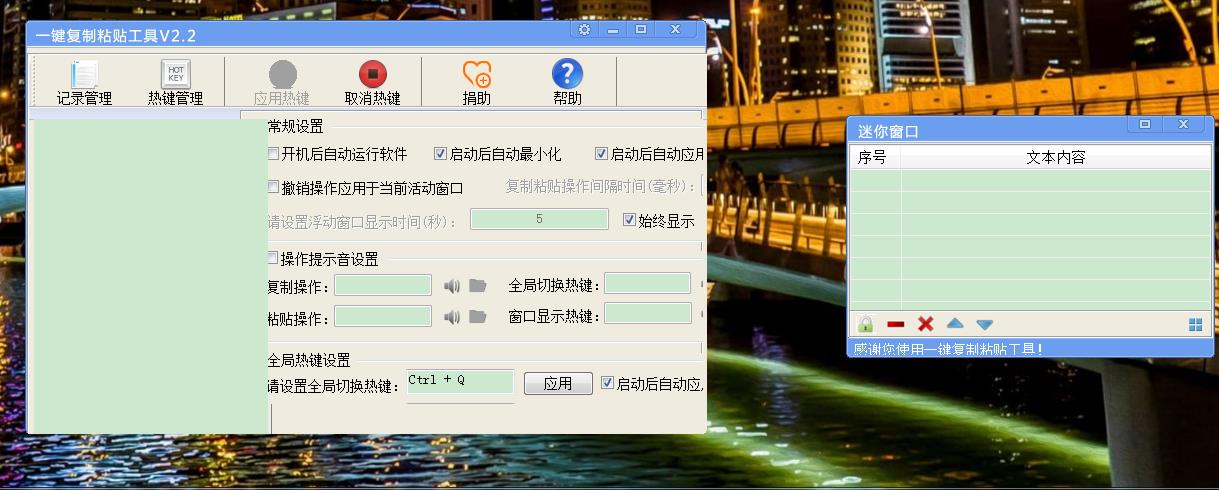Click the 感谢您使用一键复制粘贴工具 status text

click(x=947, y=349)
